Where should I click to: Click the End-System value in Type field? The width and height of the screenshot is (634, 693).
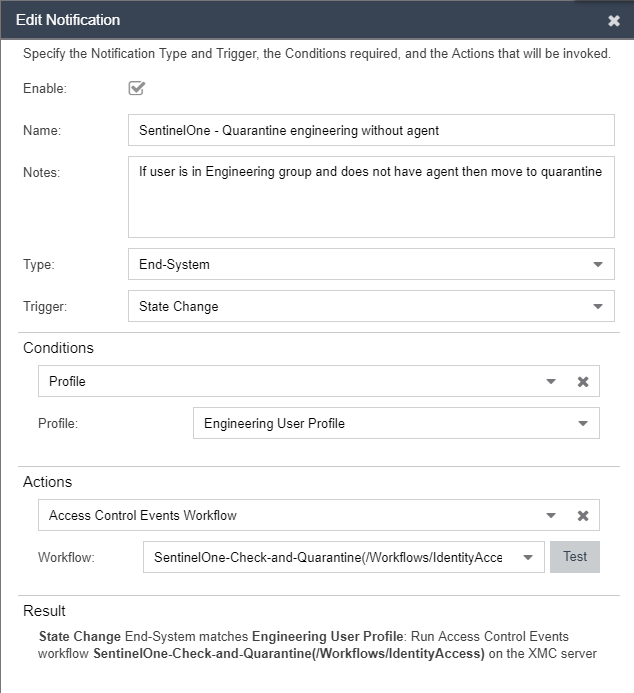(174, 265)
